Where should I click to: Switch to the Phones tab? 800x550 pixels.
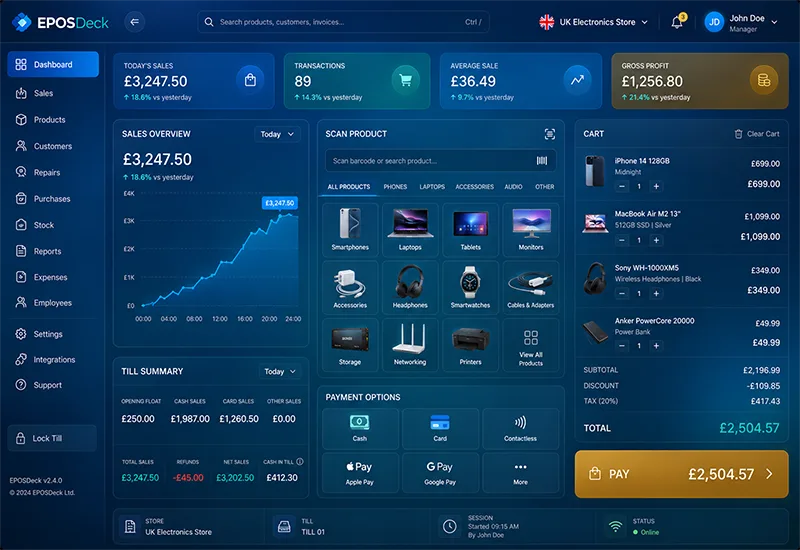(395, 187)
